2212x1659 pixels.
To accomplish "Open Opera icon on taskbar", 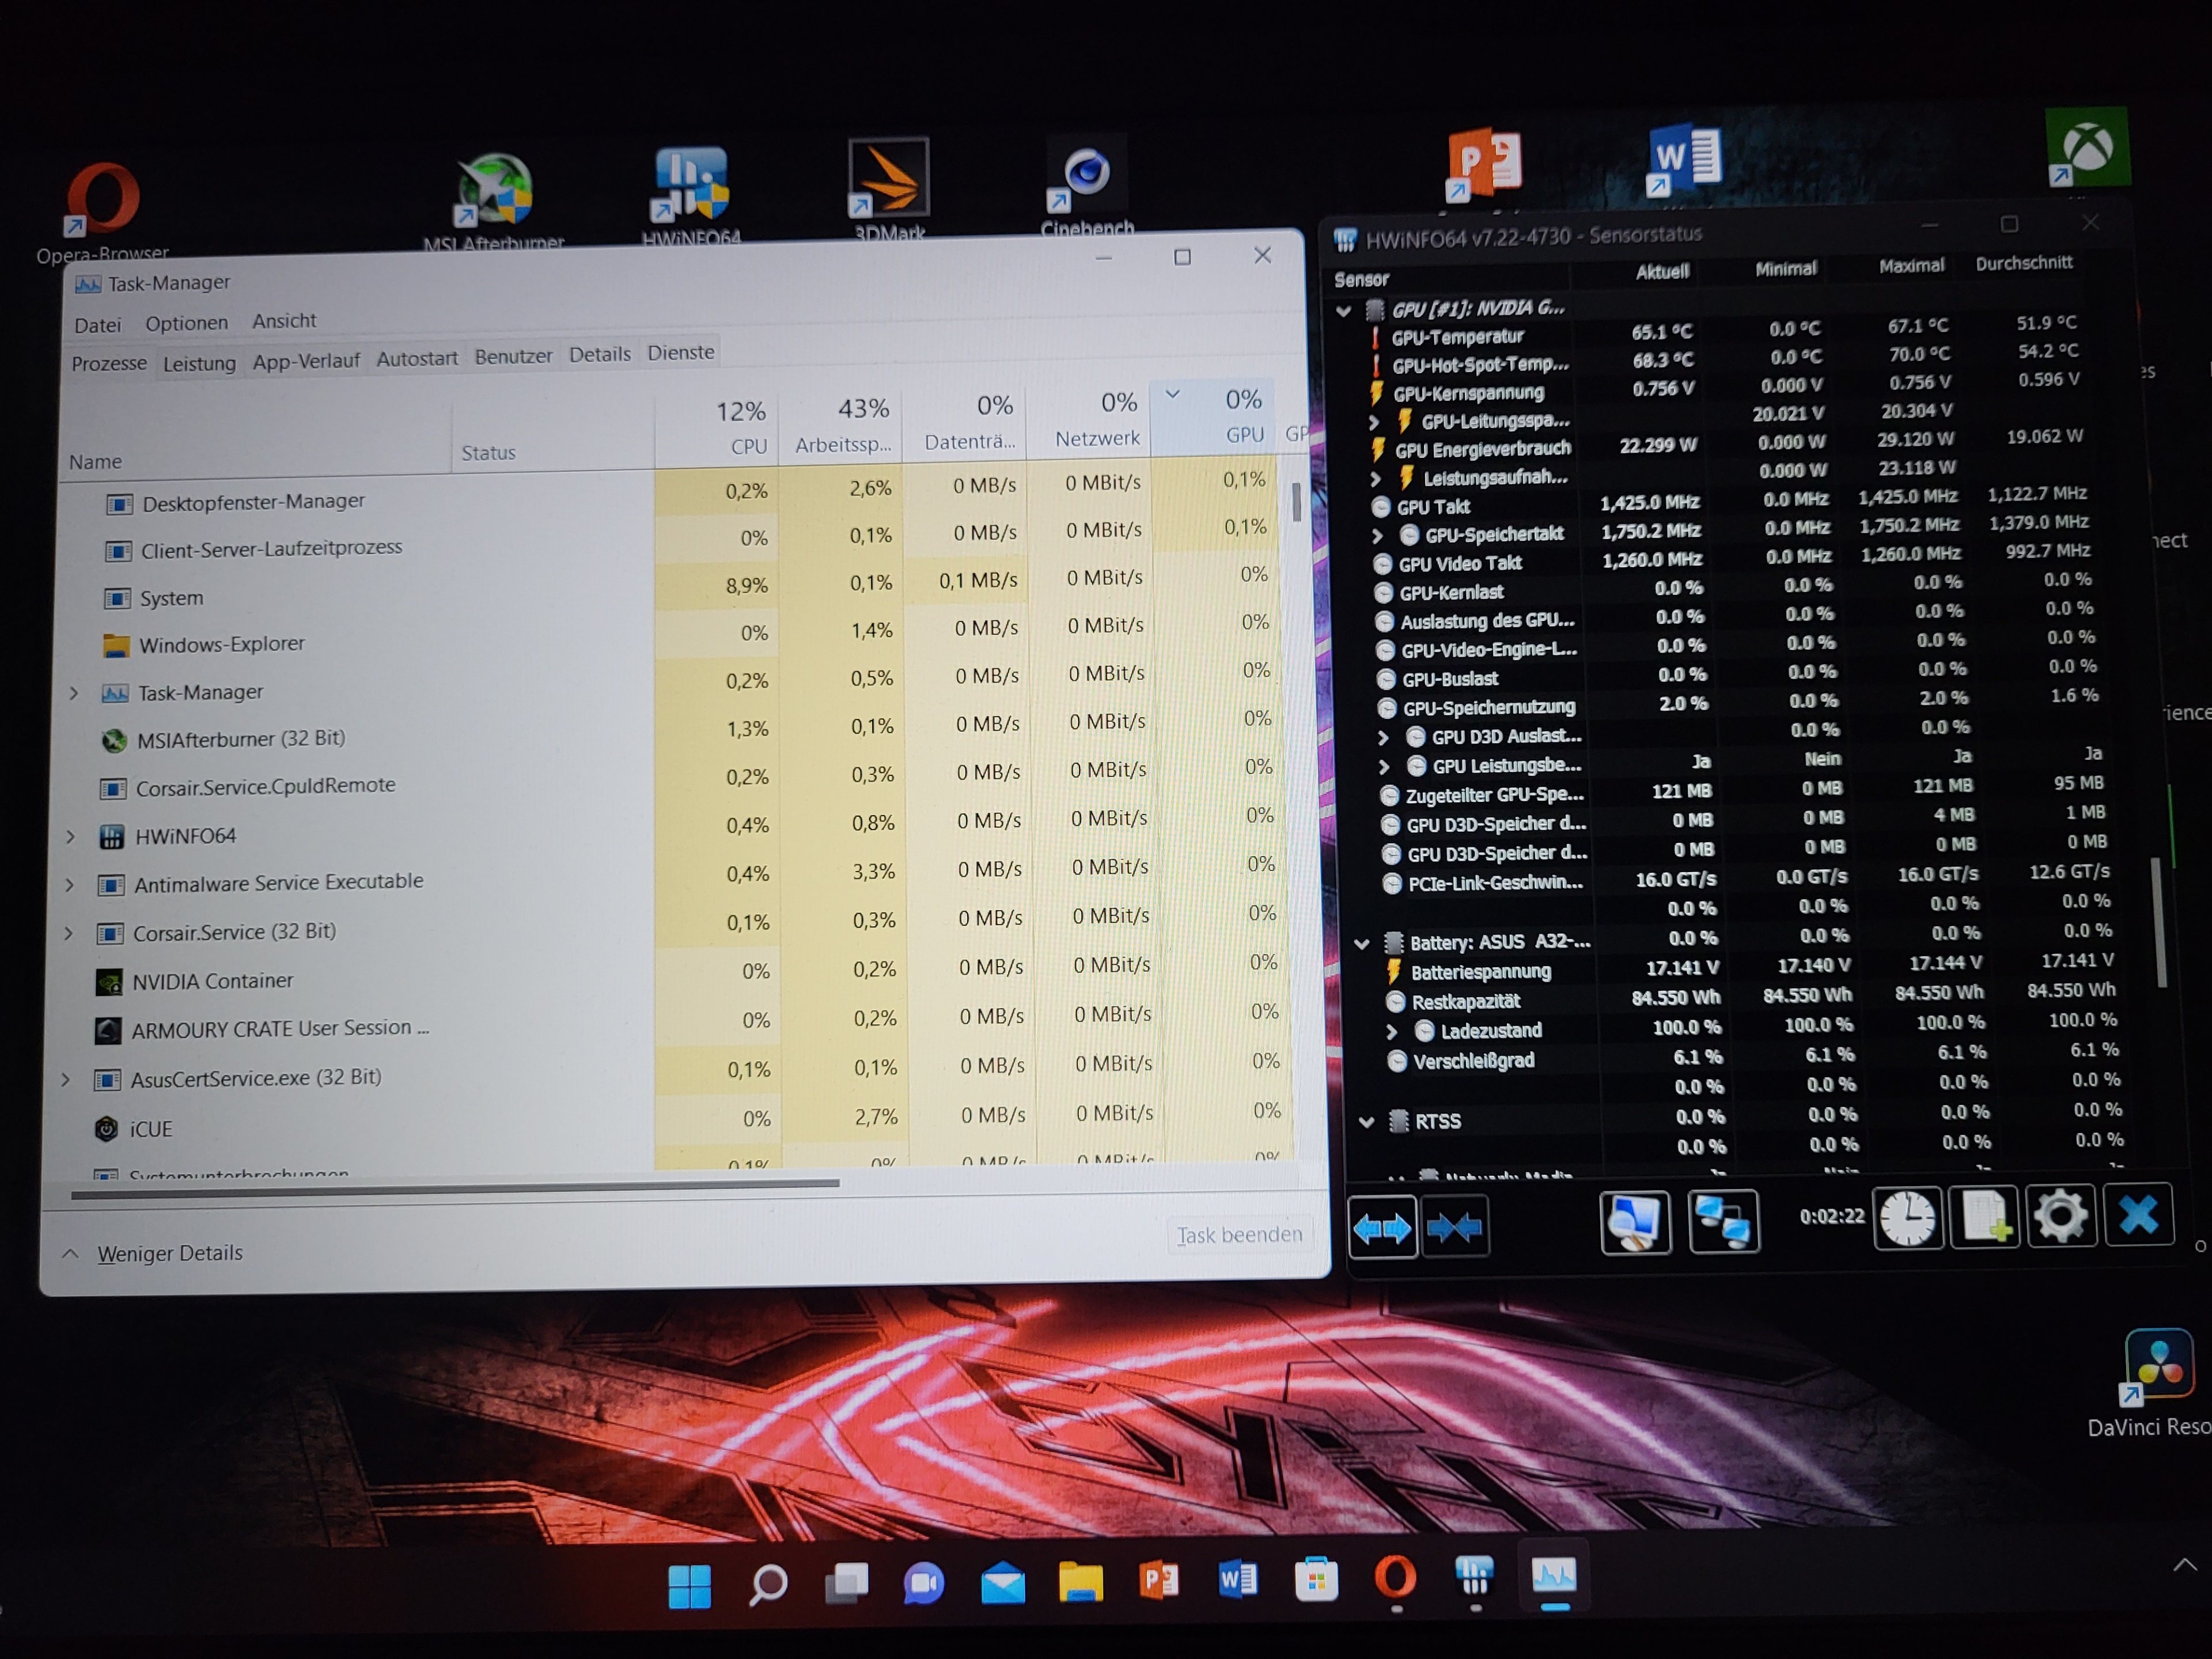I will point(1395,1578).
